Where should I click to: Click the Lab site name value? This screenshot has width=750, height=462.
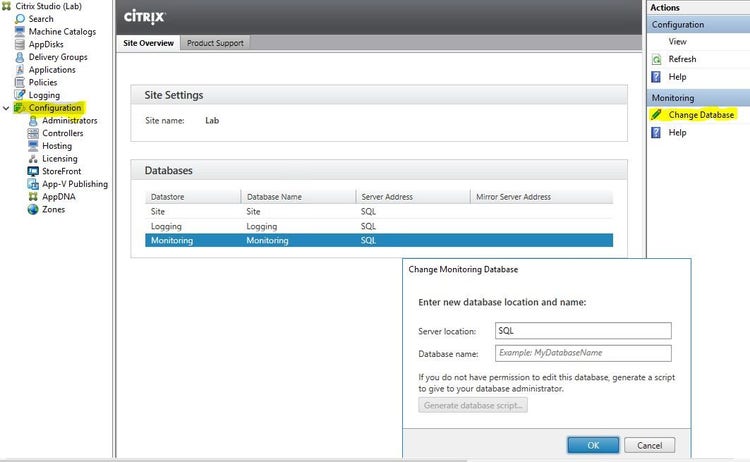point(212,121)
